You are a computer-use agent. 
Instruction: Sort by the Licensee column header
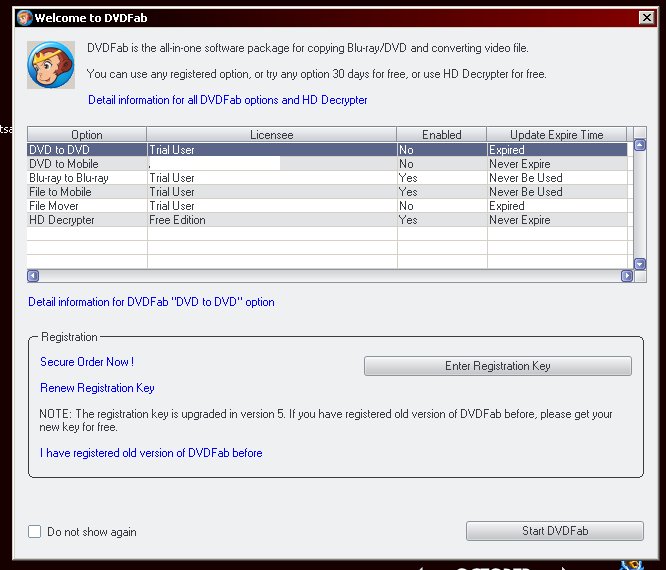[x=271, y=135]
